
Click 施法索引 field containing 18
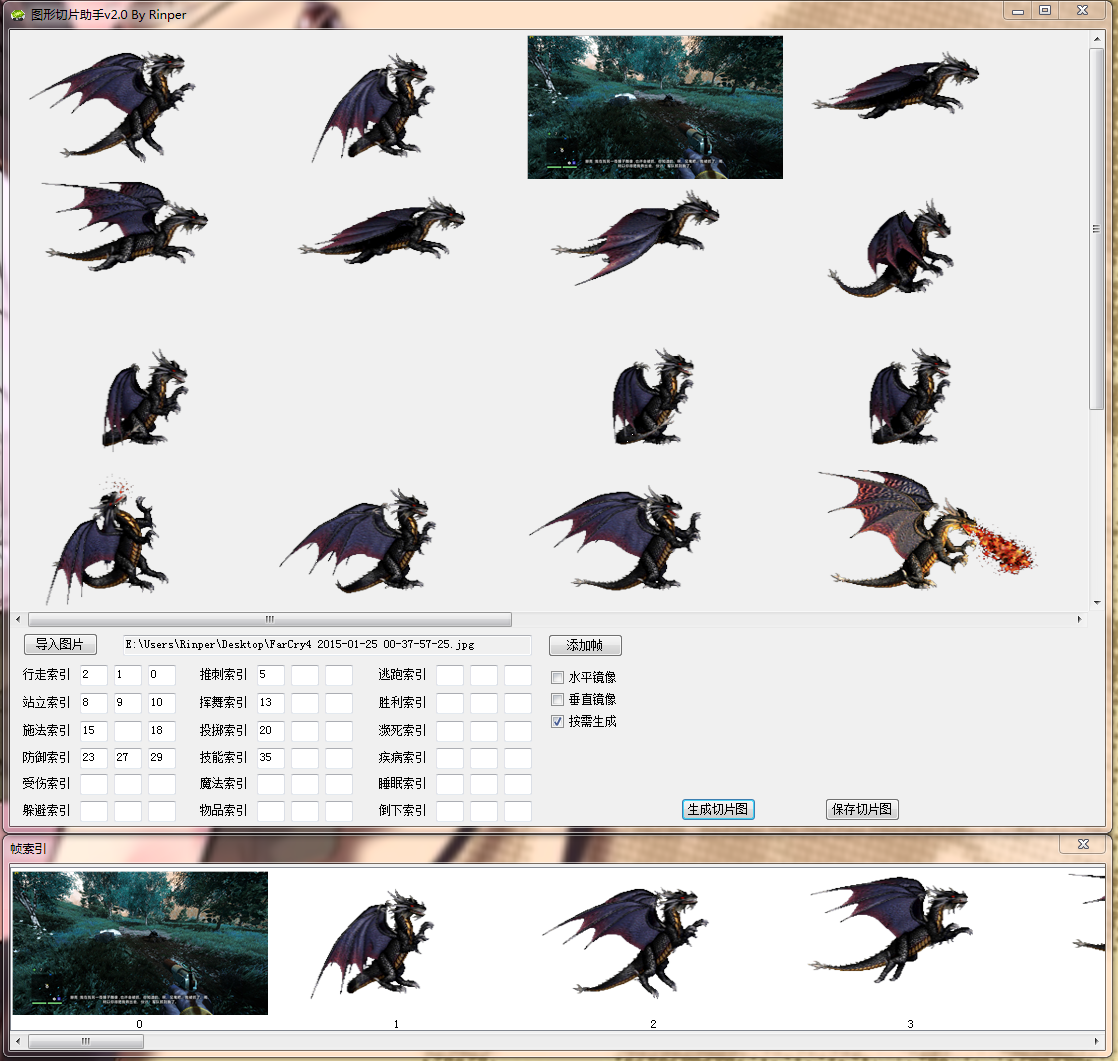click(x=162, y=730)
